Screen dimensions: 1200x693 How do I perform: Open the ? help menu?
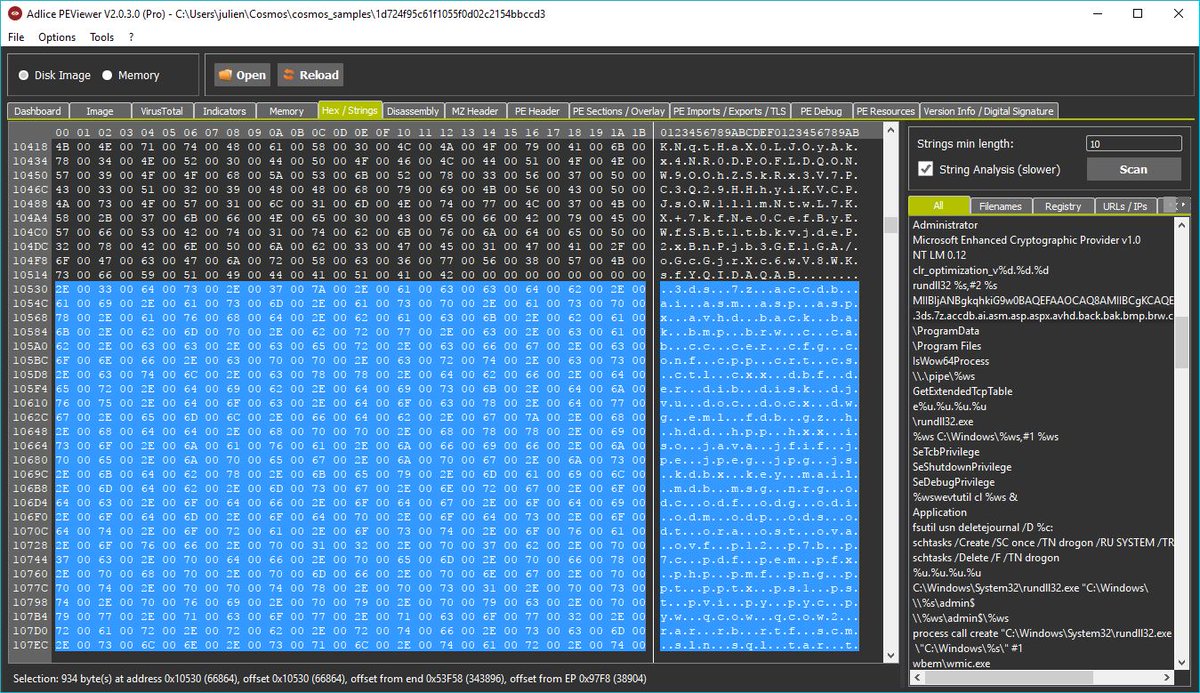click(131, 37)
